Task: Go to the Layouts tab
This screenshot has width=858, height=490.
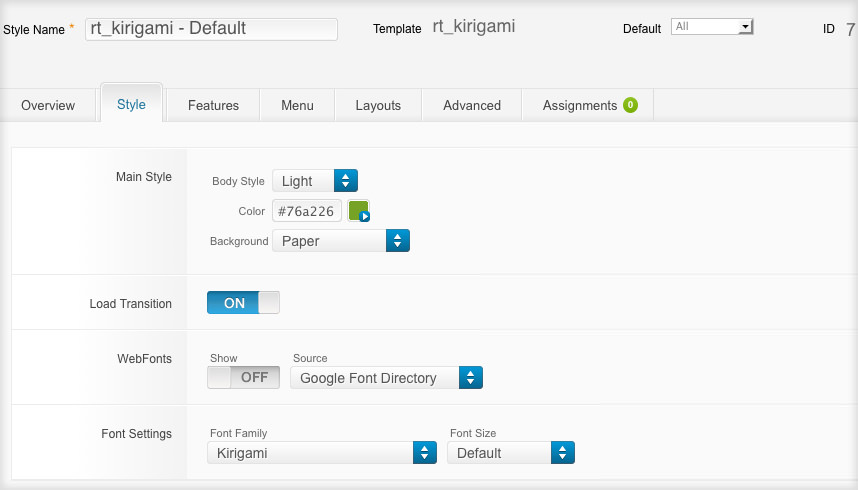Action: tap(378, 105)
